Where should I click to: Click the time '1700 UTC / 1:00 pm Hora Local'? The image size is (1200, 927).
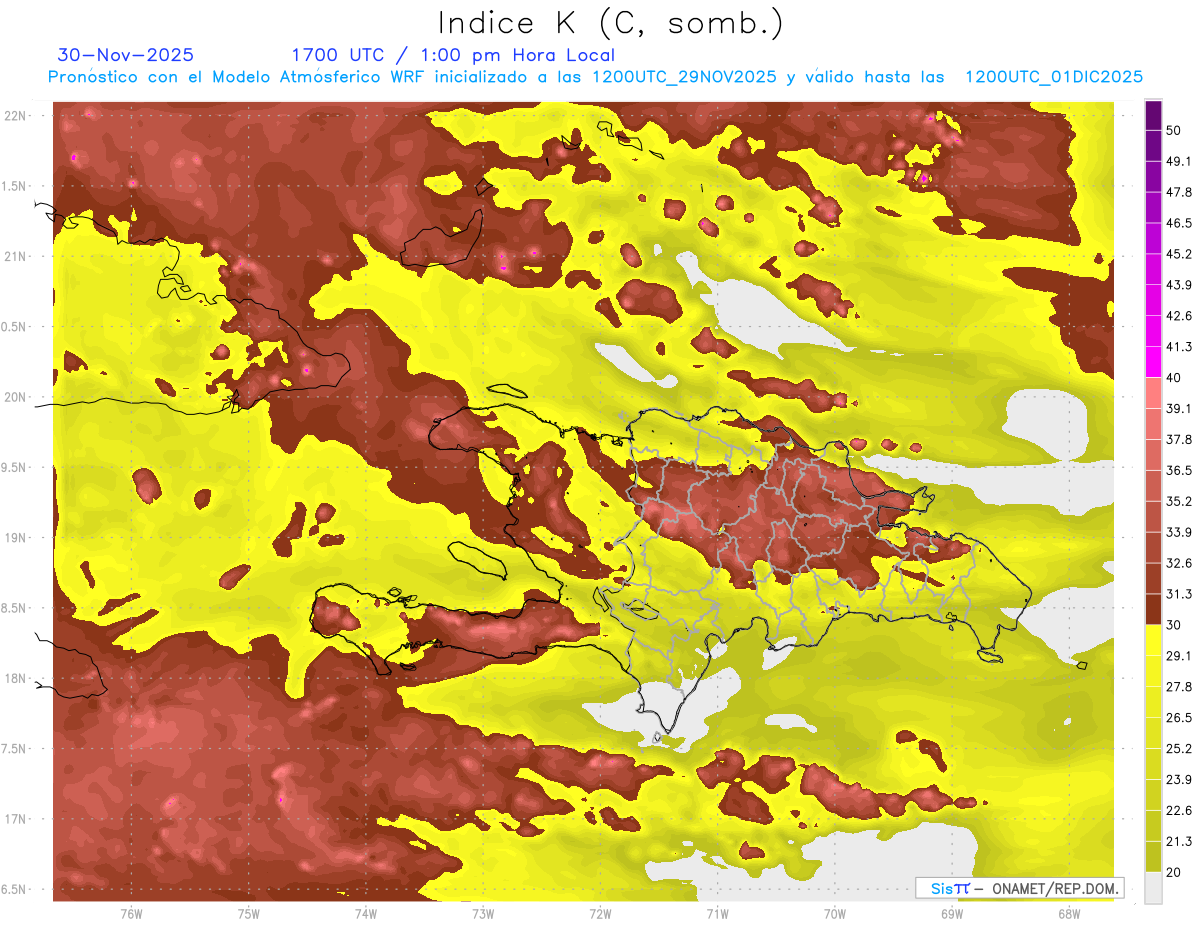coord(453,55)
